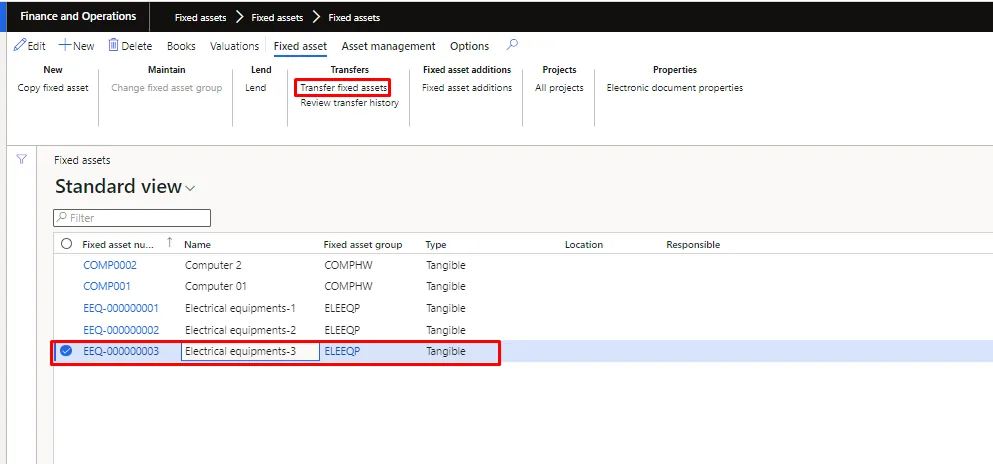Click Electrical equipments-1 name cell
This screenshot has width=993, height=464.
(x=240, y=308)
